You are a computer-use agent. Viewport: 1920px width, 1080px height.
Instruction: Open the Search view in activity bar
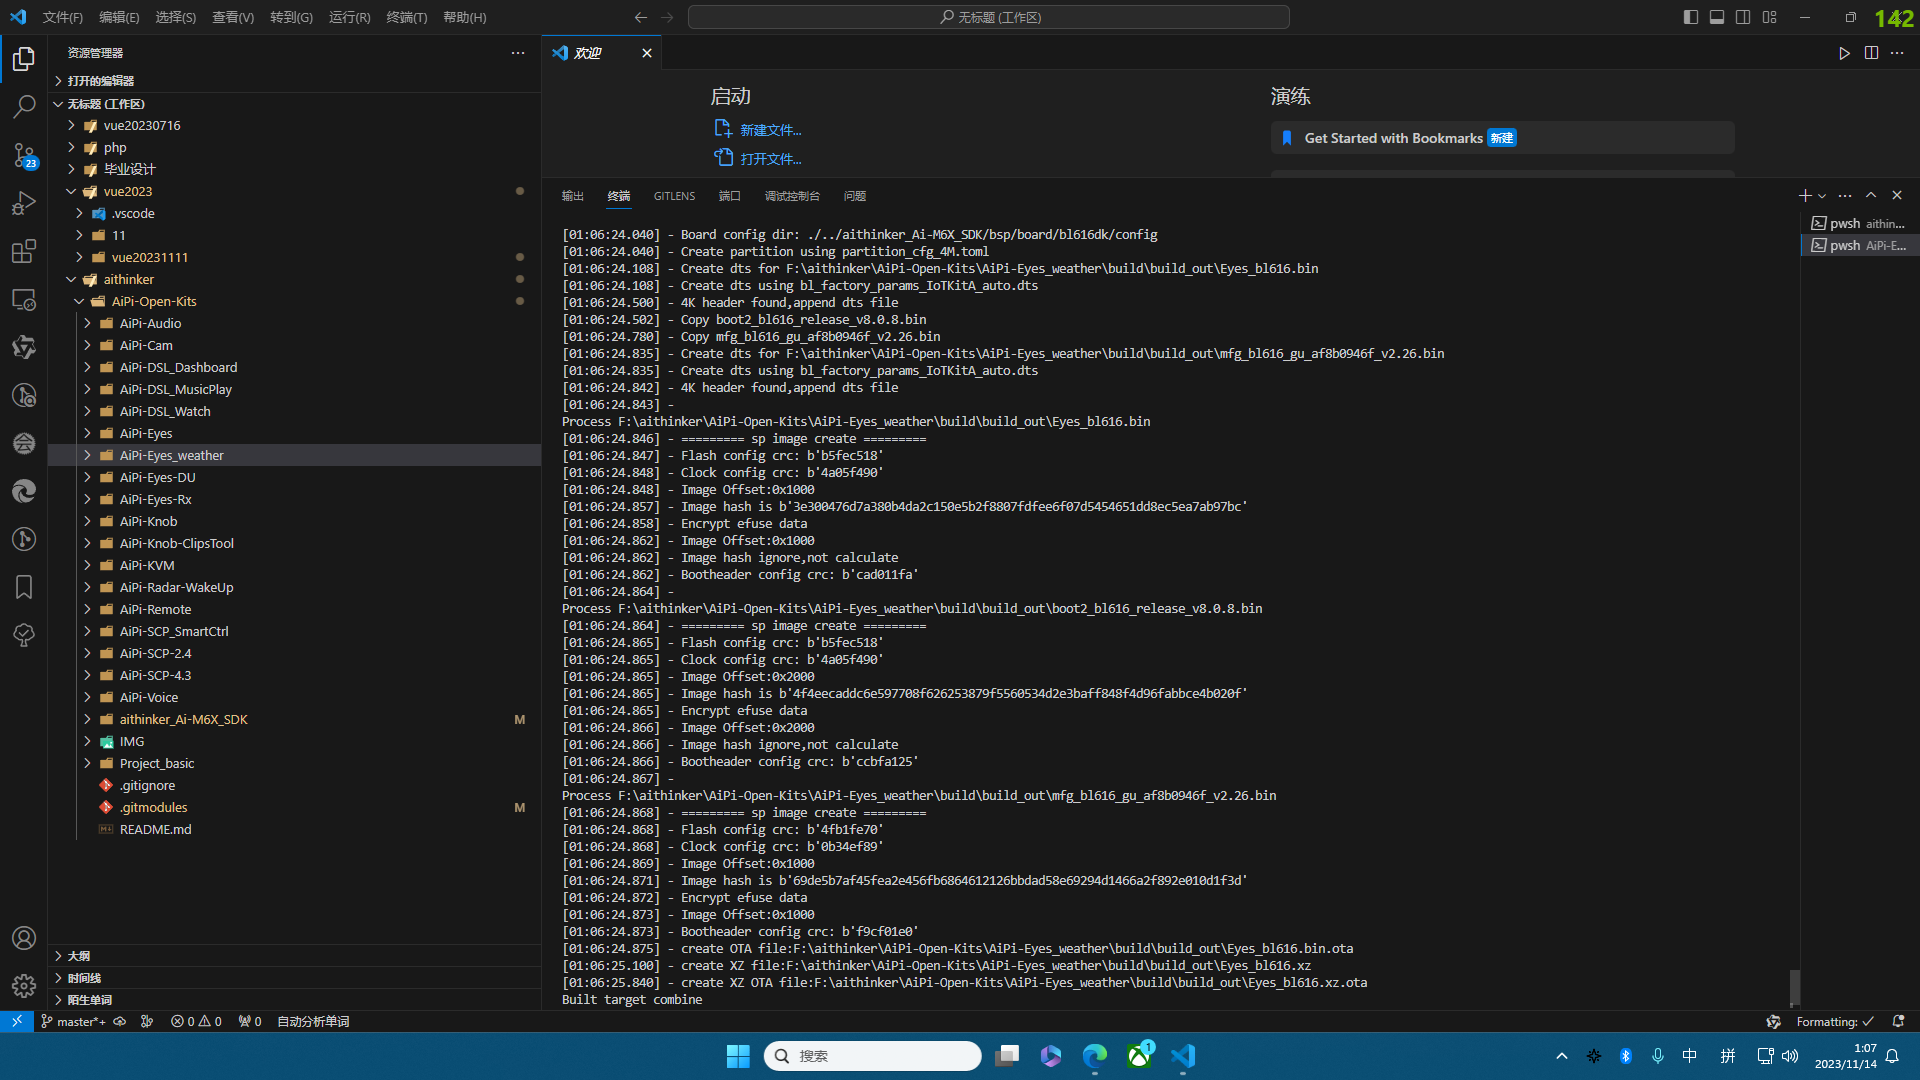(24, 107)
